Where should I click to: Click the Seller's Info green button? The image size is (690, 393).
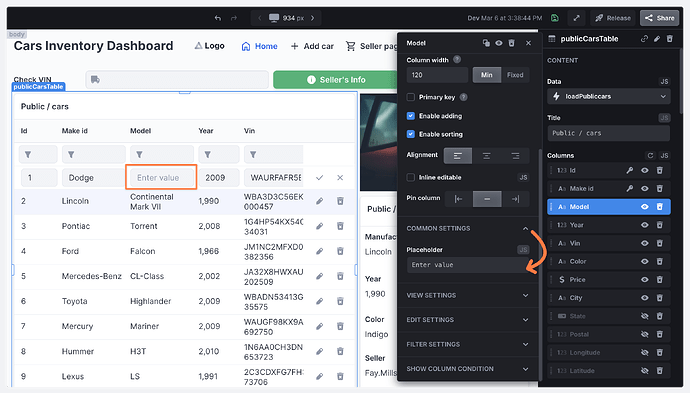click(336, 80)
